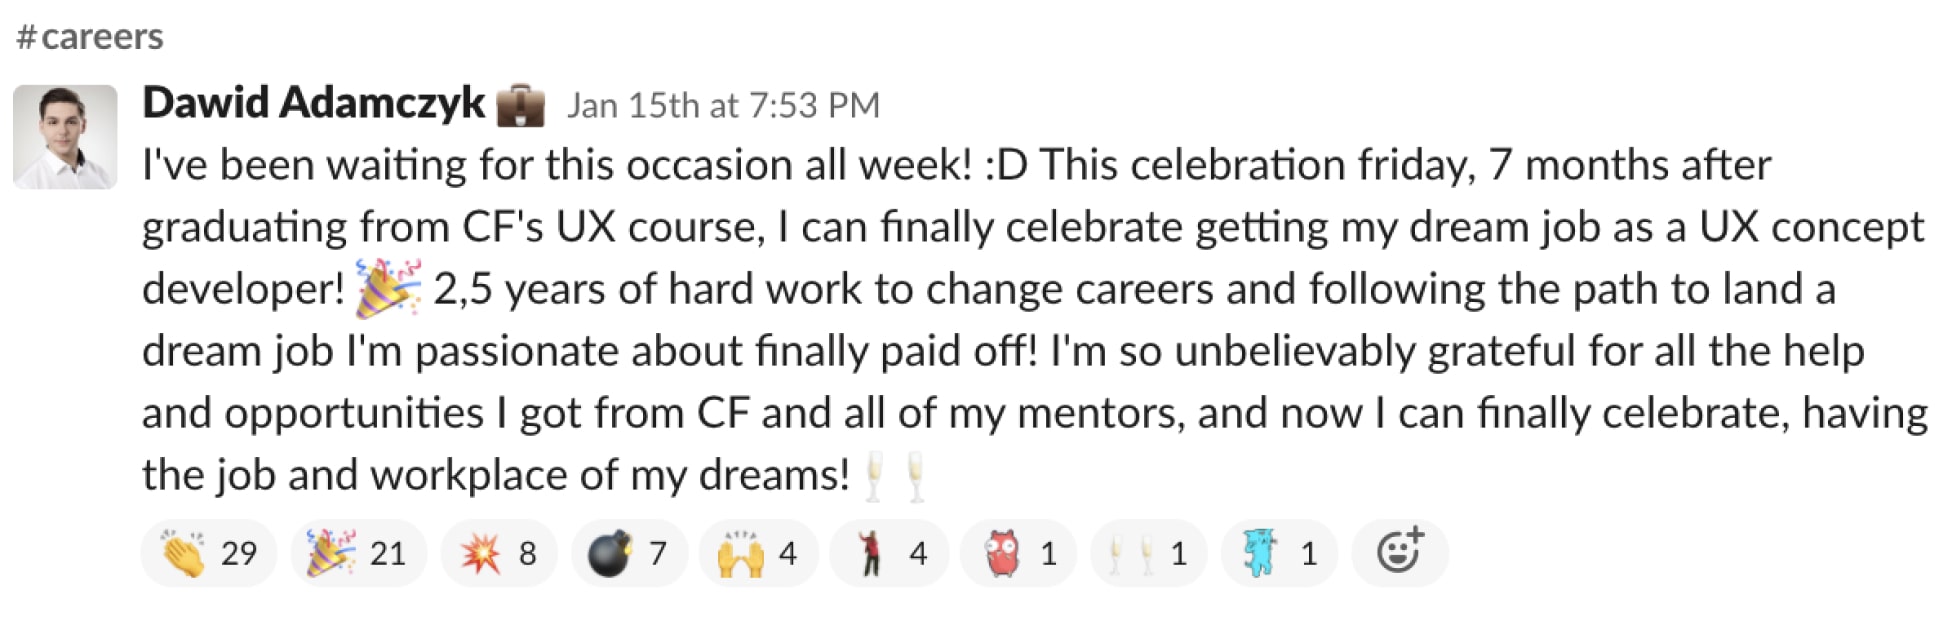Add your vote to the bomb reaction
This screenshot has width=1952, height=617.
click(x=628, y=553)
